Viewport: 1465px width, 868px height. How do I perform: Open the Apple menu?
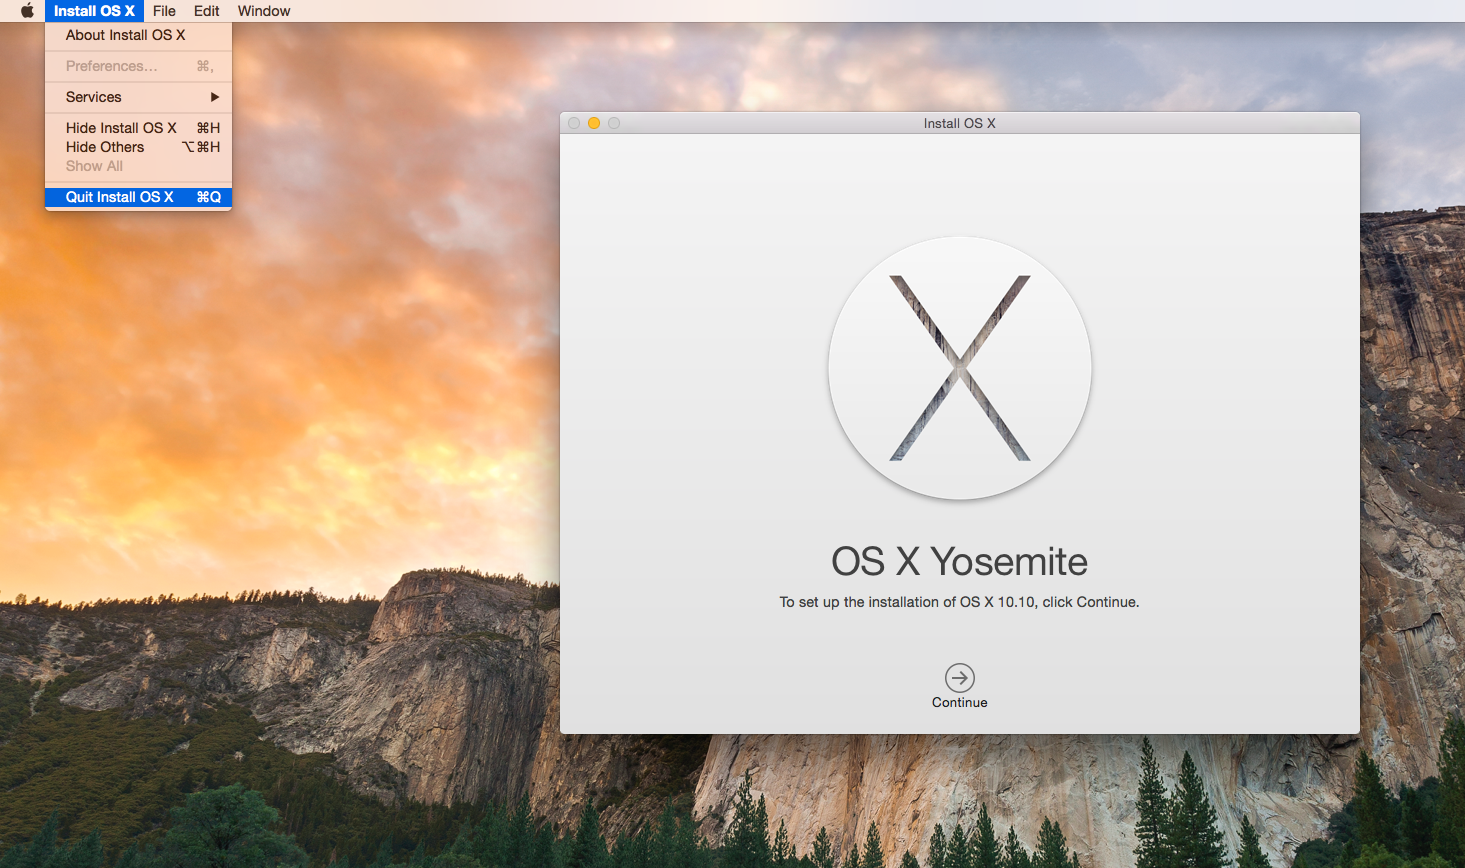click(x=27, y=11)
